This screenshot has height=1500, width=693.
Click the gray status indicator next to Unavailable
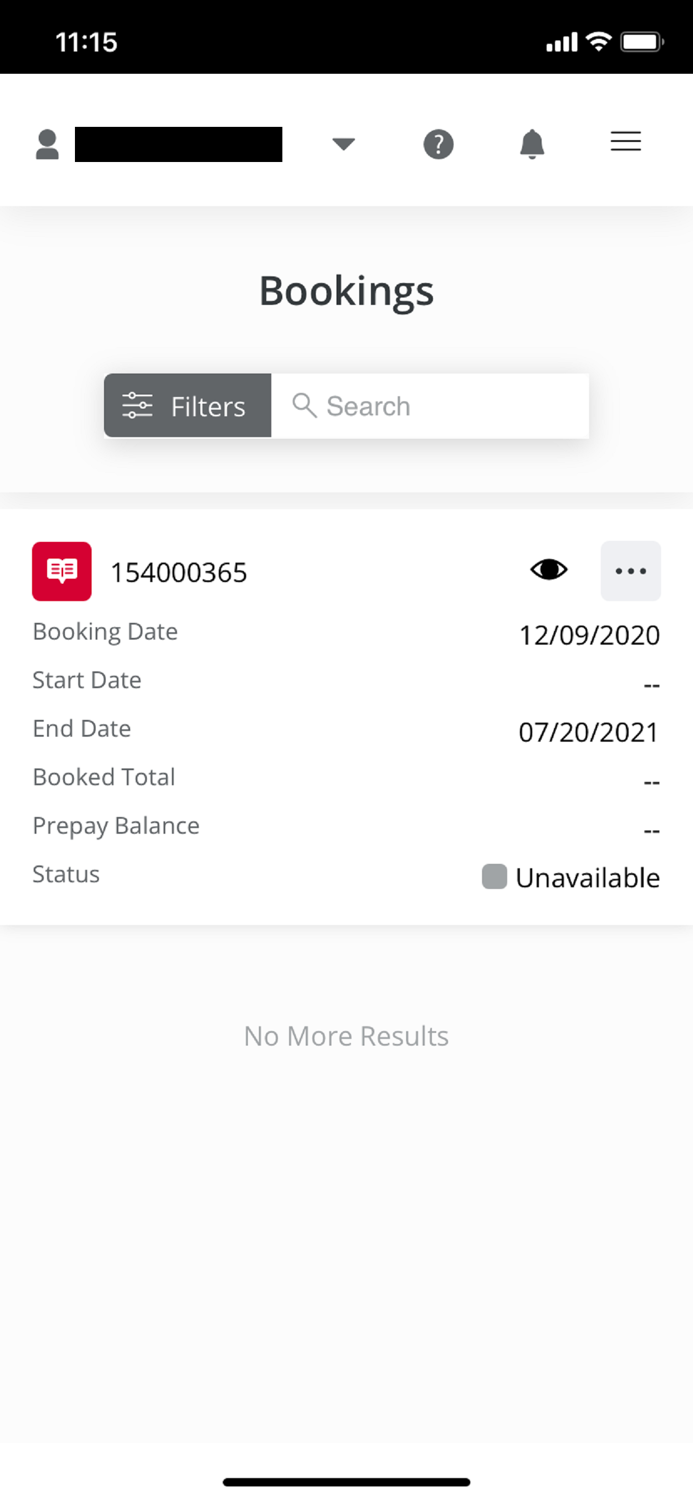point(495,876)
